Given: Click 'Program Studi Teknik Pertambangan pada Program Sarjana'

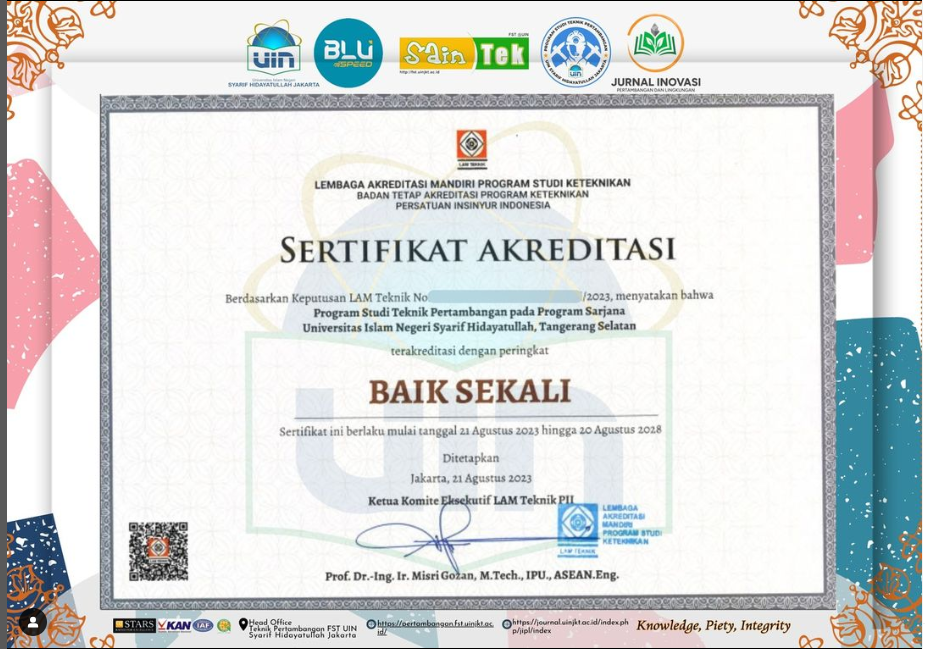Looking at the screenshot, I should [x=469, y=312].
